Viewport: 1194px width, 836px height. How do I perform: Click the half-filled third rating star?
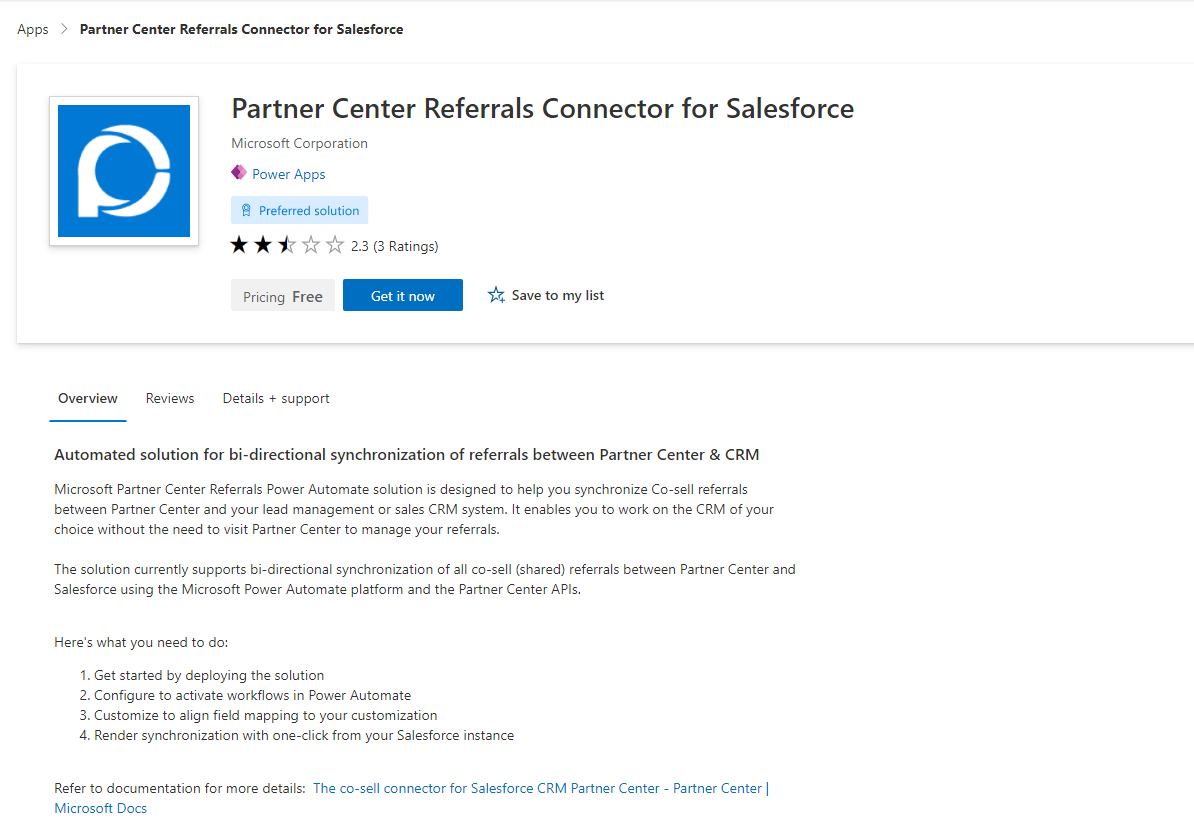[287, 245]
